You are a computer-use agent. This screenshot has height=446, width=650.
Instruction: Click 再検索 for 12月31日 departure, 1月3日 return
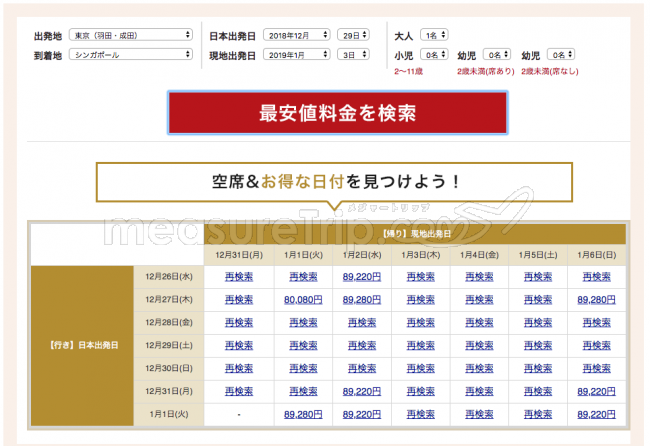(x=421, y=391)
